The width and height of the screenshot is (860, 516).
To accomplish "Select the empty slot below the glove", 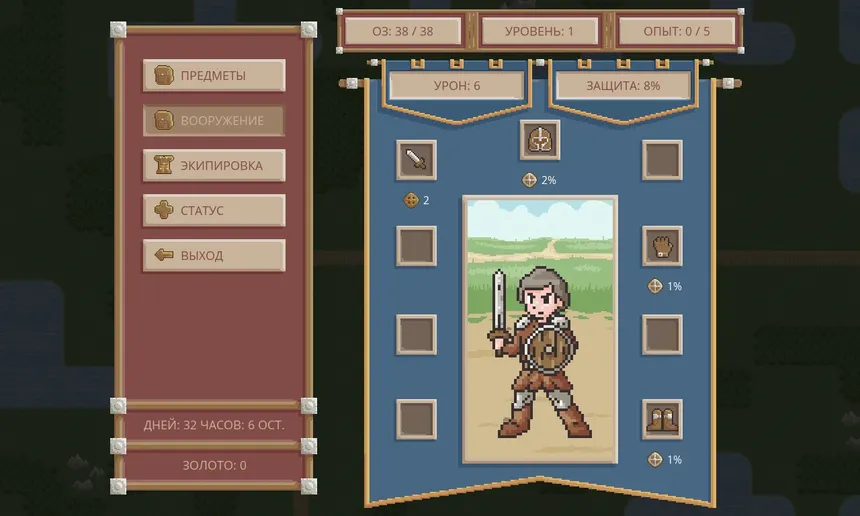I will coord(662,334).
